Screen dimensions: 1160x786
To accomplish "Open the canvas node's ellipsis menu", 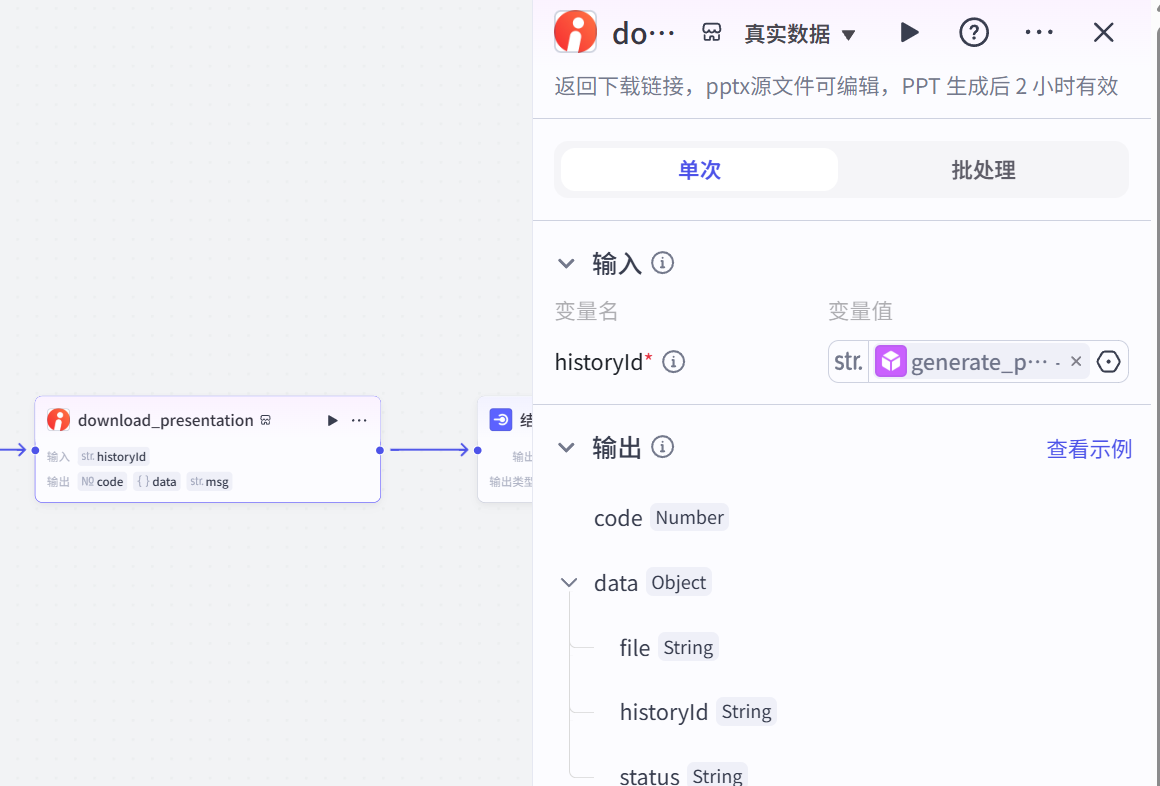I will (359, 421).
